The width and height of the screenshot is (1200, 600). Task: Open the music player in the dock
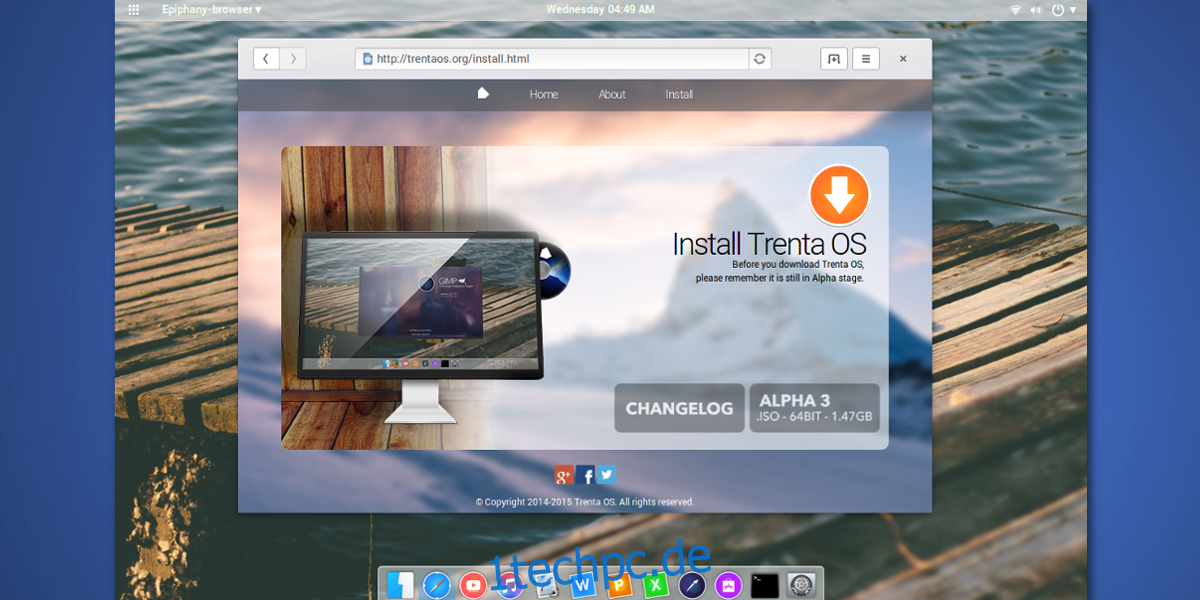(510, 586)
